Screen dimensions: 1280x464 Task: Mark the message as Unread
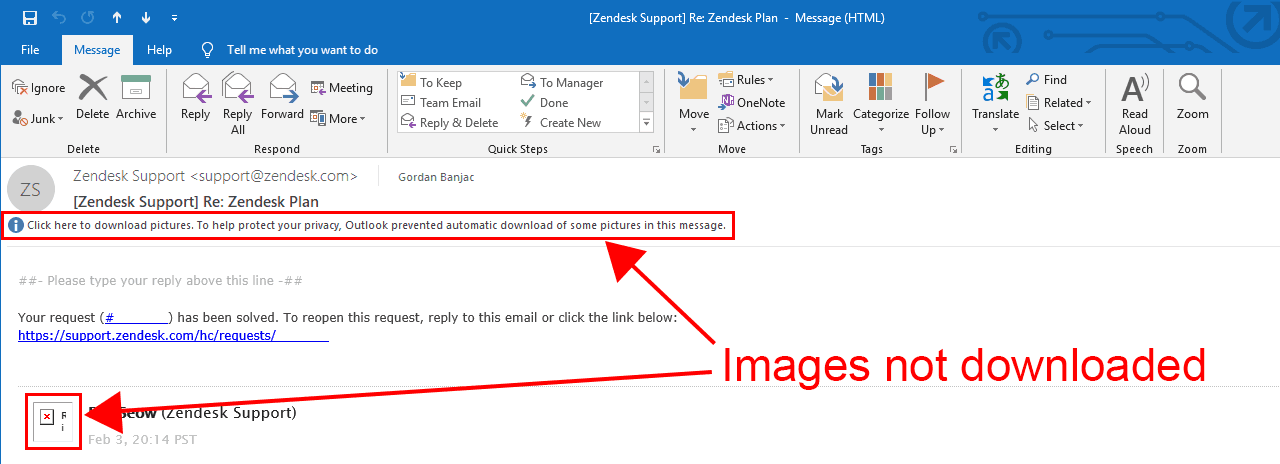829,104
